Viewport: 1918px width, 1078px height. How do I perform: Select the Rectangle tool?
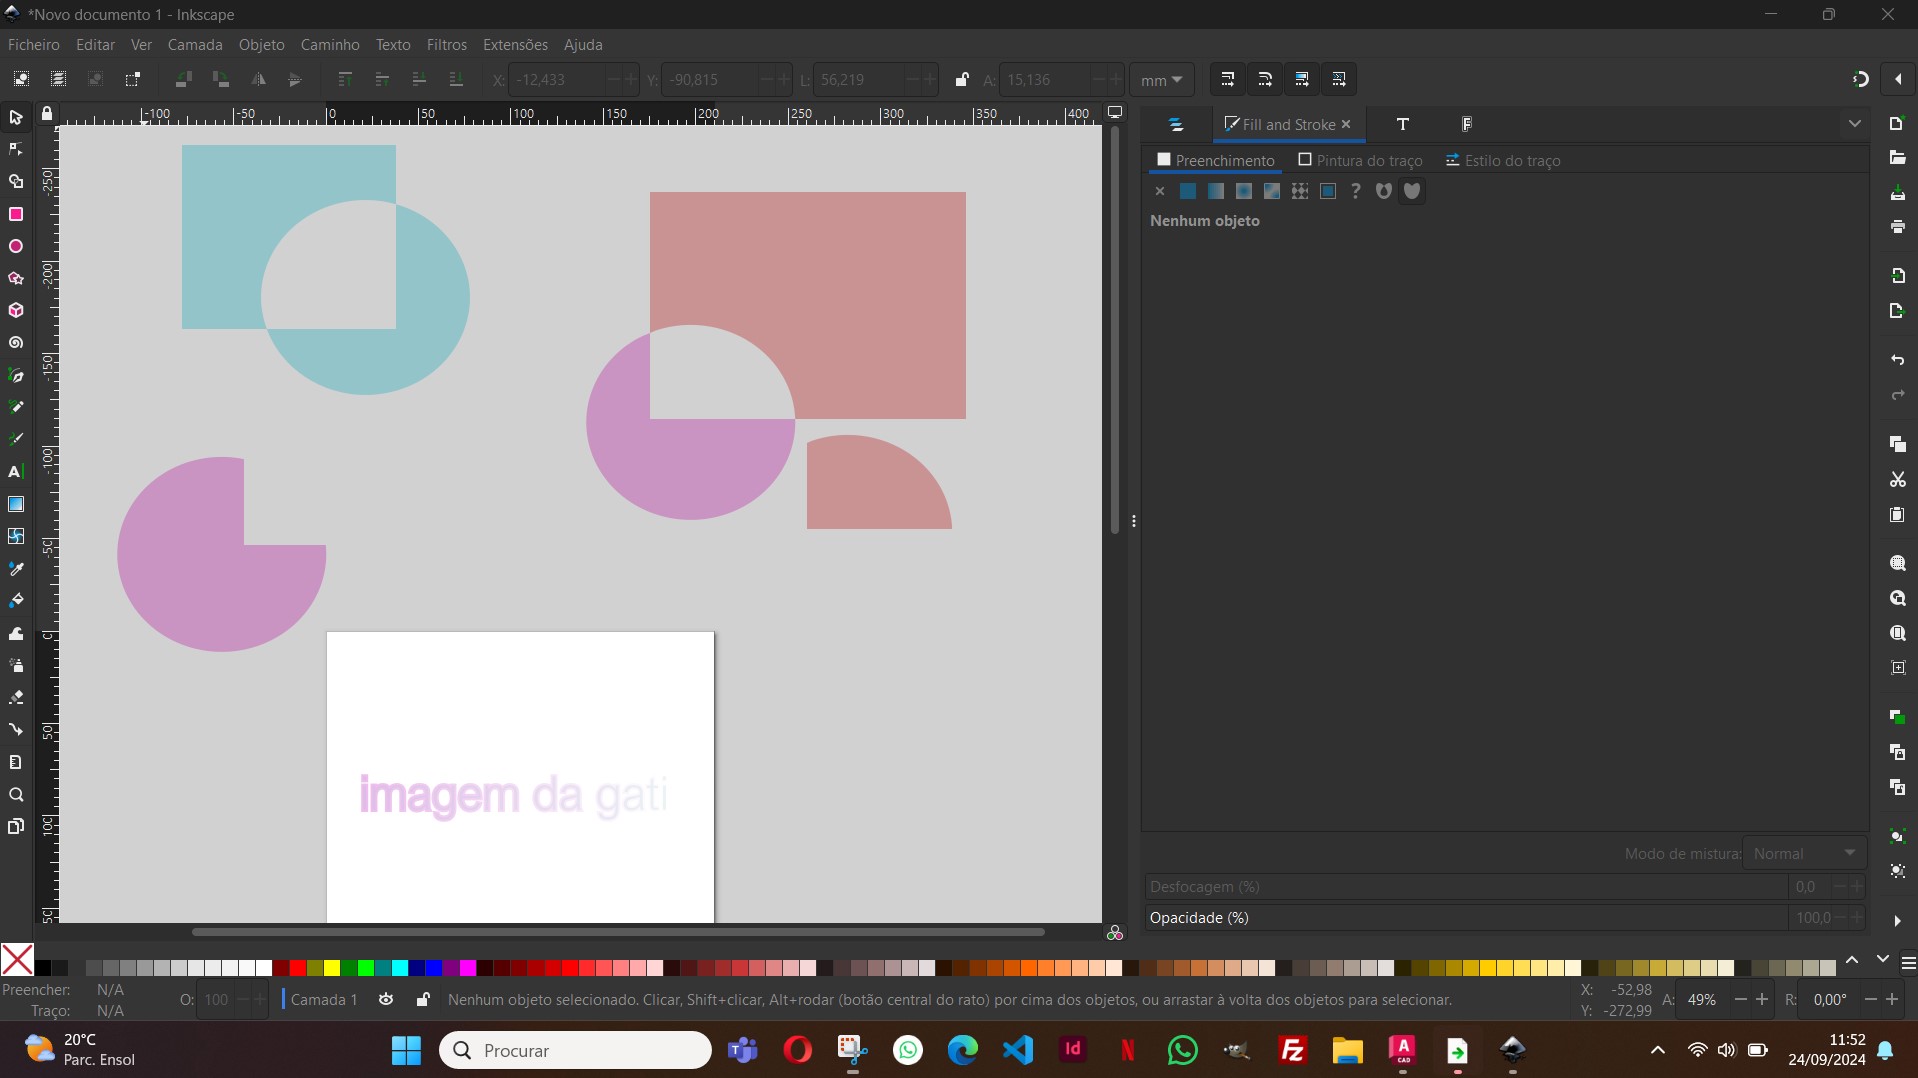16,214
